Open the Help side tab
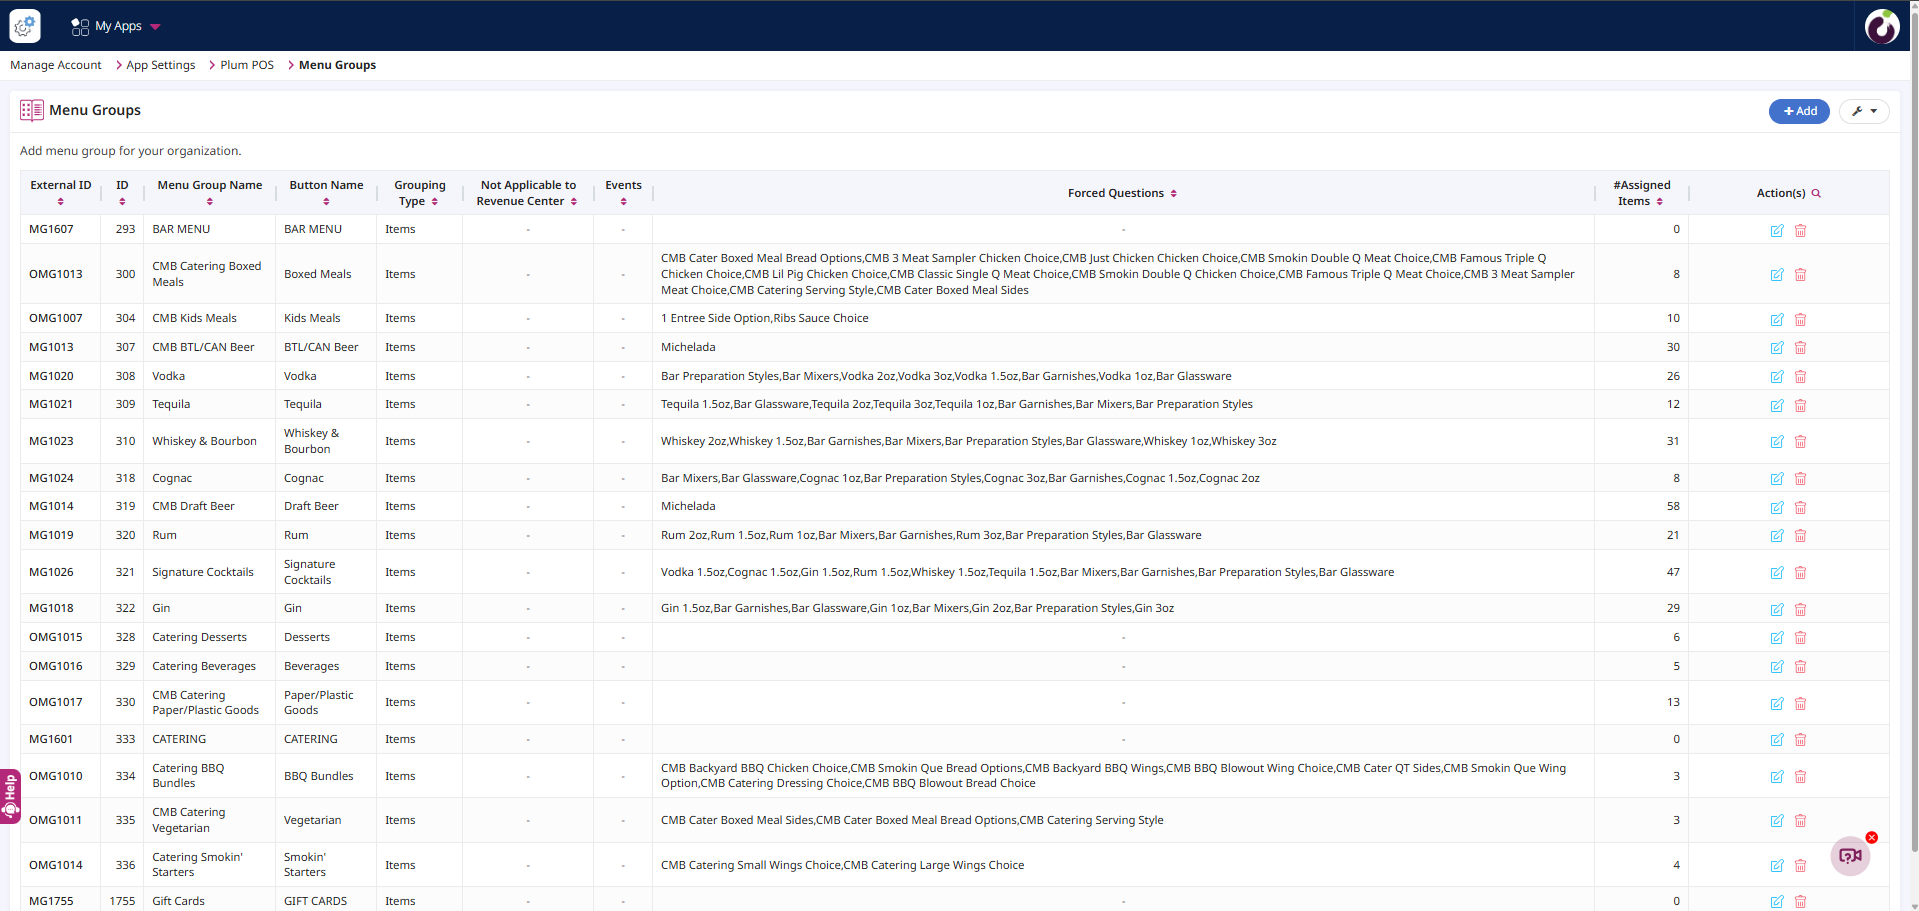The width and height of the screenshot is (1919, 911). pos(10,796)
